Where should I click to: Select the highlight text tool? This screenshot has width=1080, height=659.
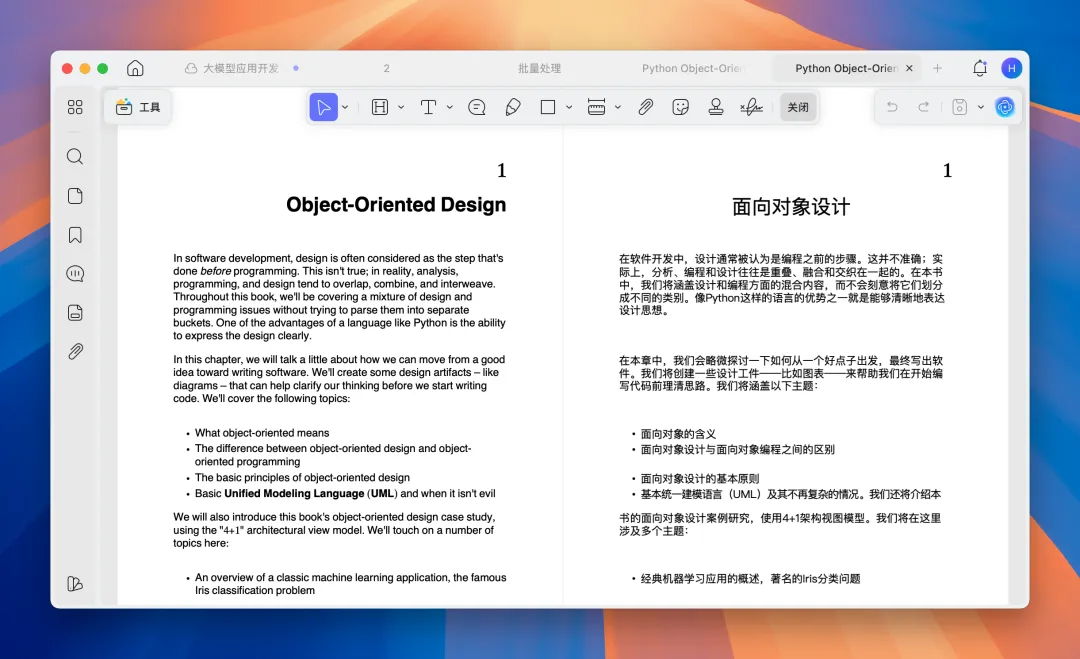coord(380,107)
